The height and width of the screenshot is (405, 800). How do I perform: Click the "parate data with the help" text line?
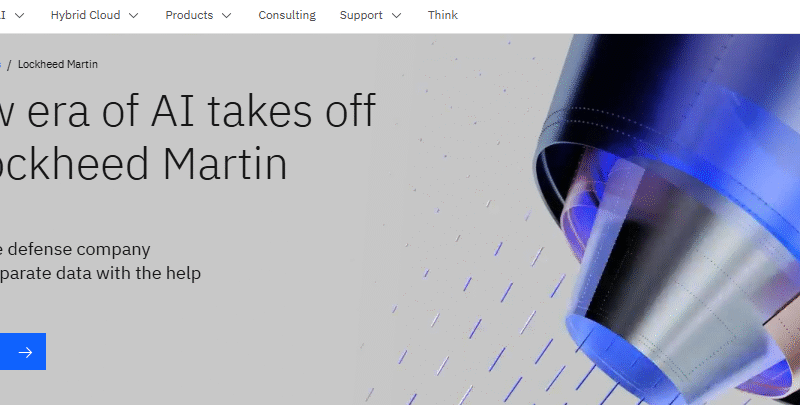101,273
